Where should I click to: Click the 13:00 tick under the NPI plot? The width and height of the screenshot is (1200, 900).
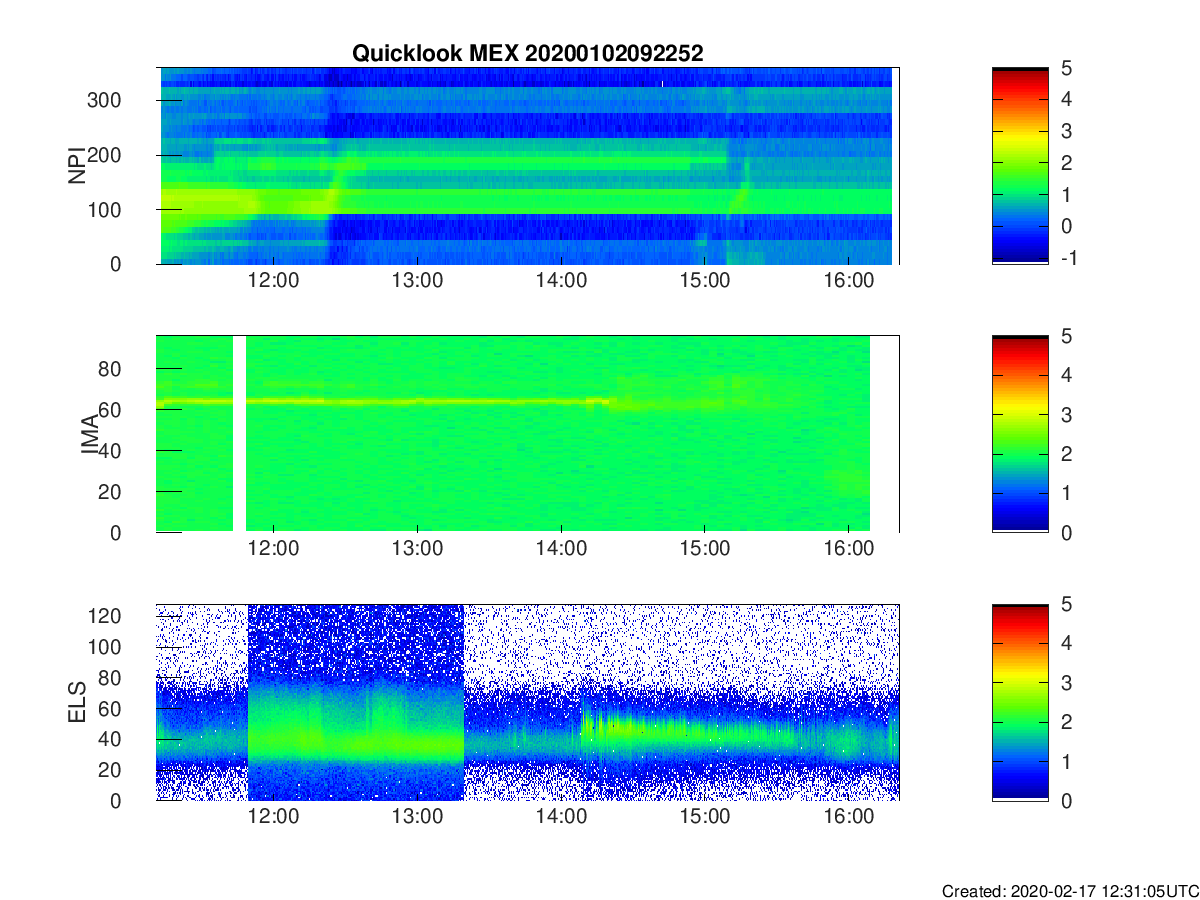tap(417, 281)
